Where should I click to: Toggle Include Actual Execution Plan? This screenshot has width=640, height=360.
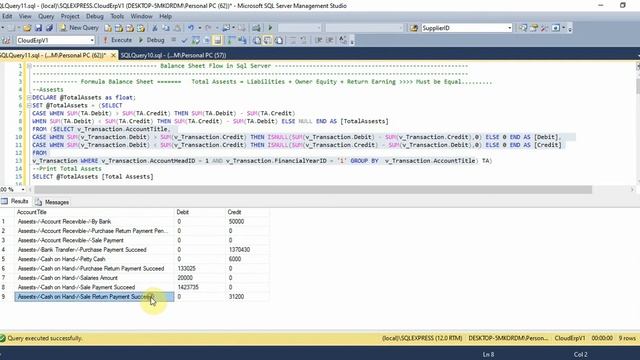point(231,40)
